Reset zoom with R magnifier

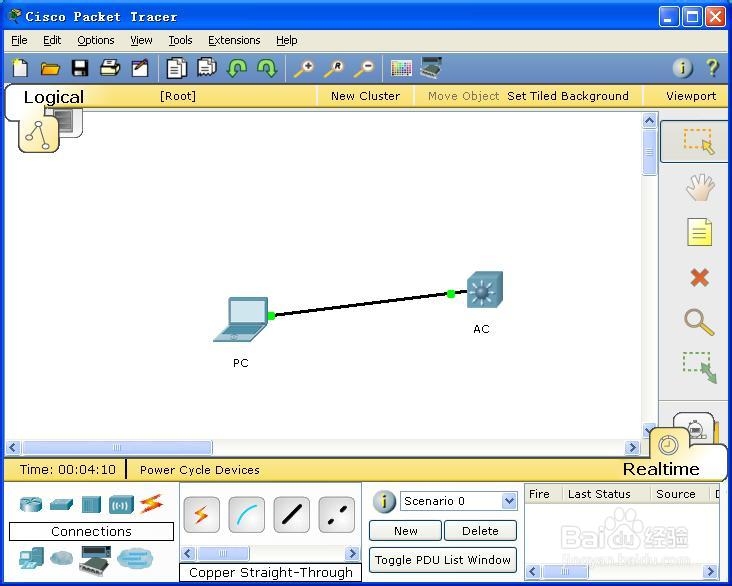pyautogui.click(x=334, y=69)
